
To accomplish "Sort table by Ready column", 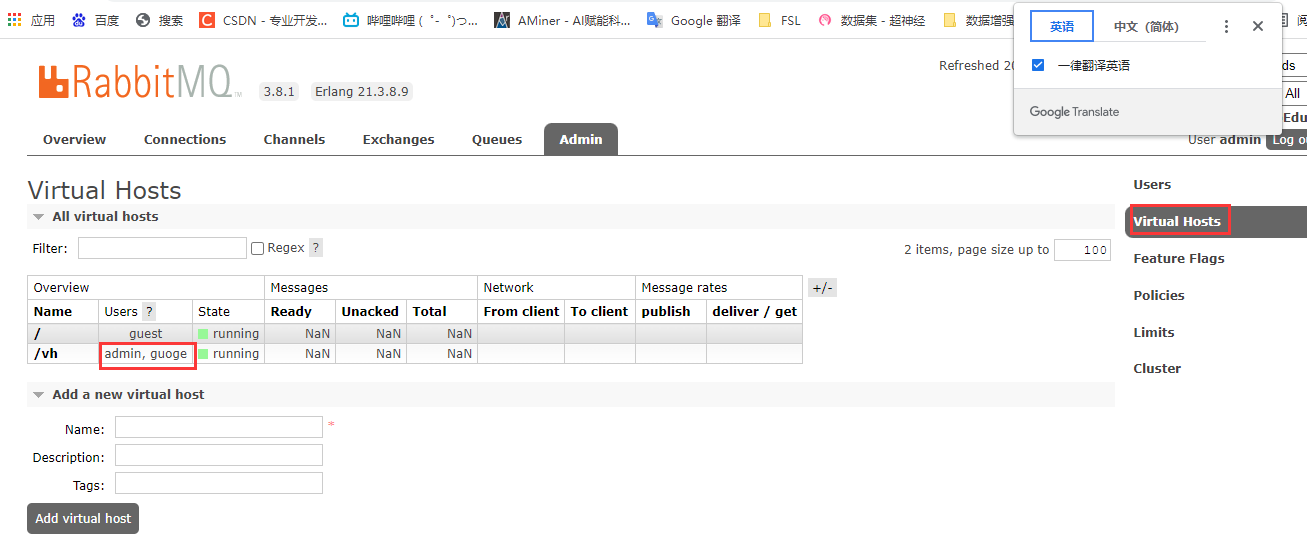I will tap(291, 312).
